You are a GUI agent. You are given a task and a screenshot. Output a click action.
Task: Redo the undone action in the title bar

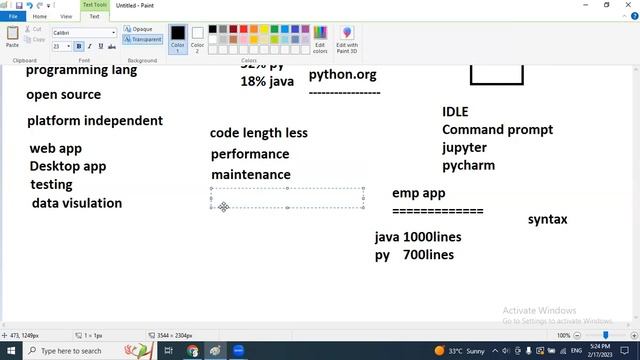coord(40,5)
